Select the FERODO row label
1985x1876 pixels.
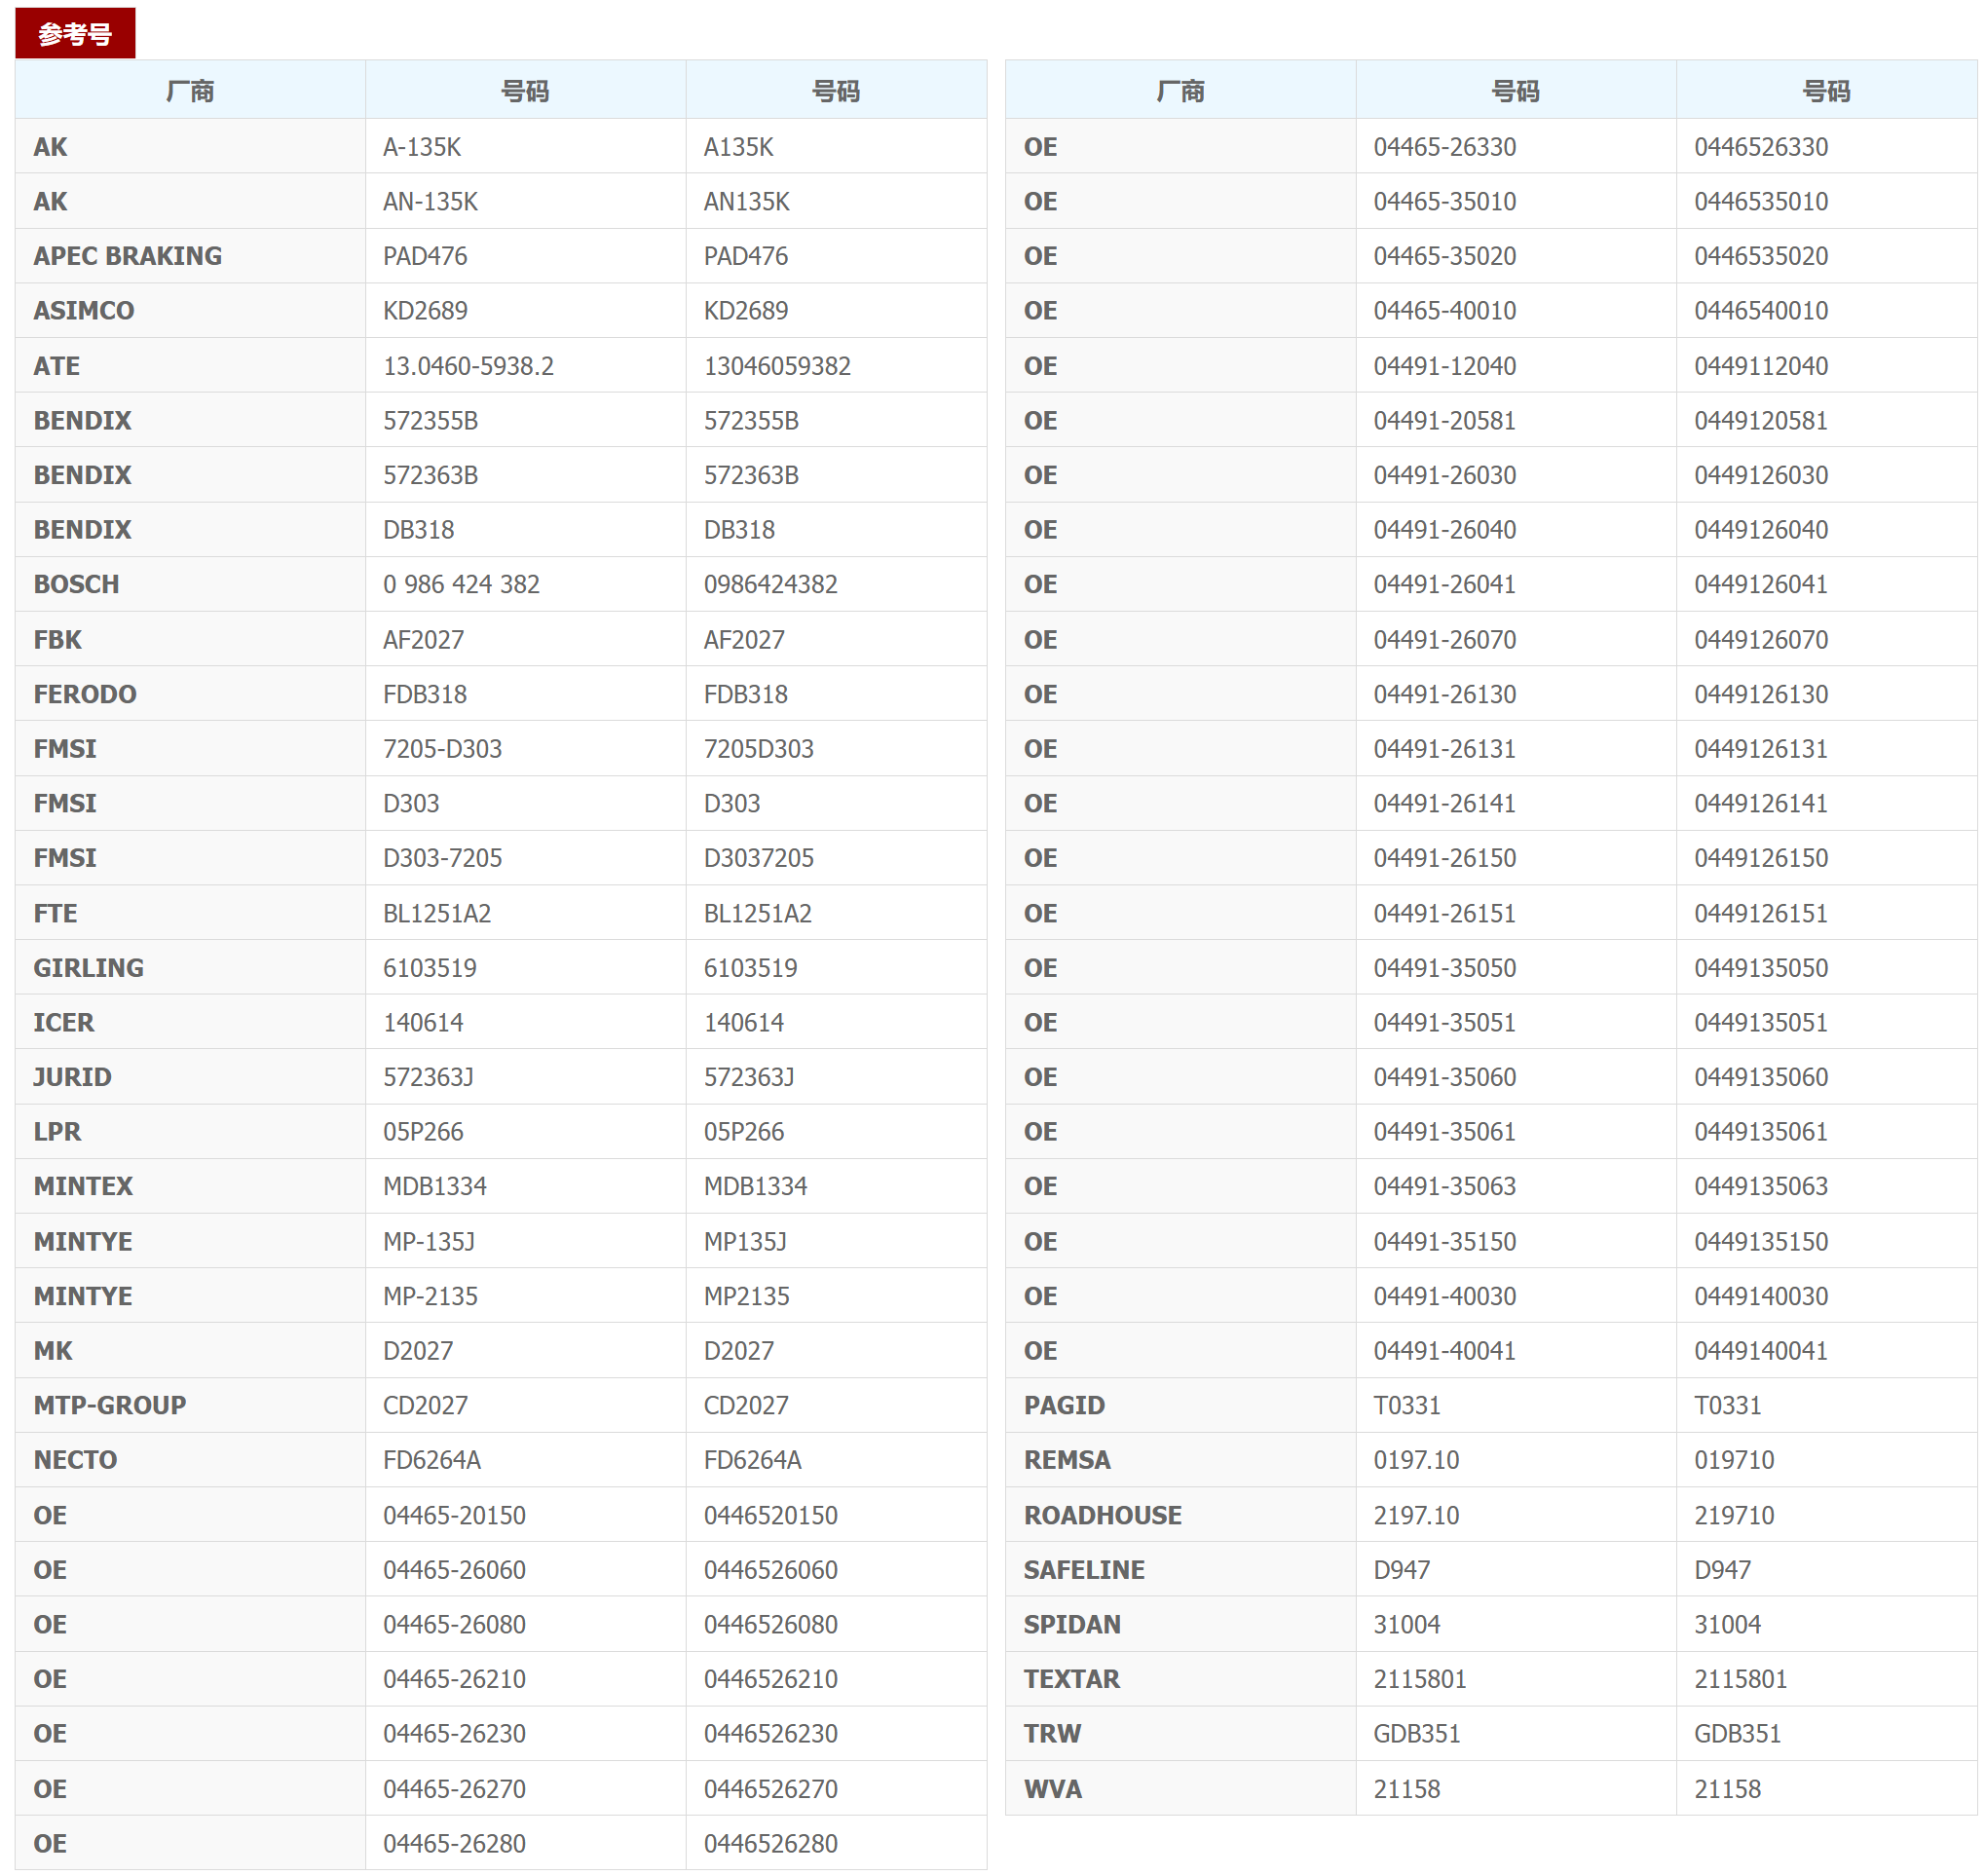pyautogui.click(x=85, y=694)
